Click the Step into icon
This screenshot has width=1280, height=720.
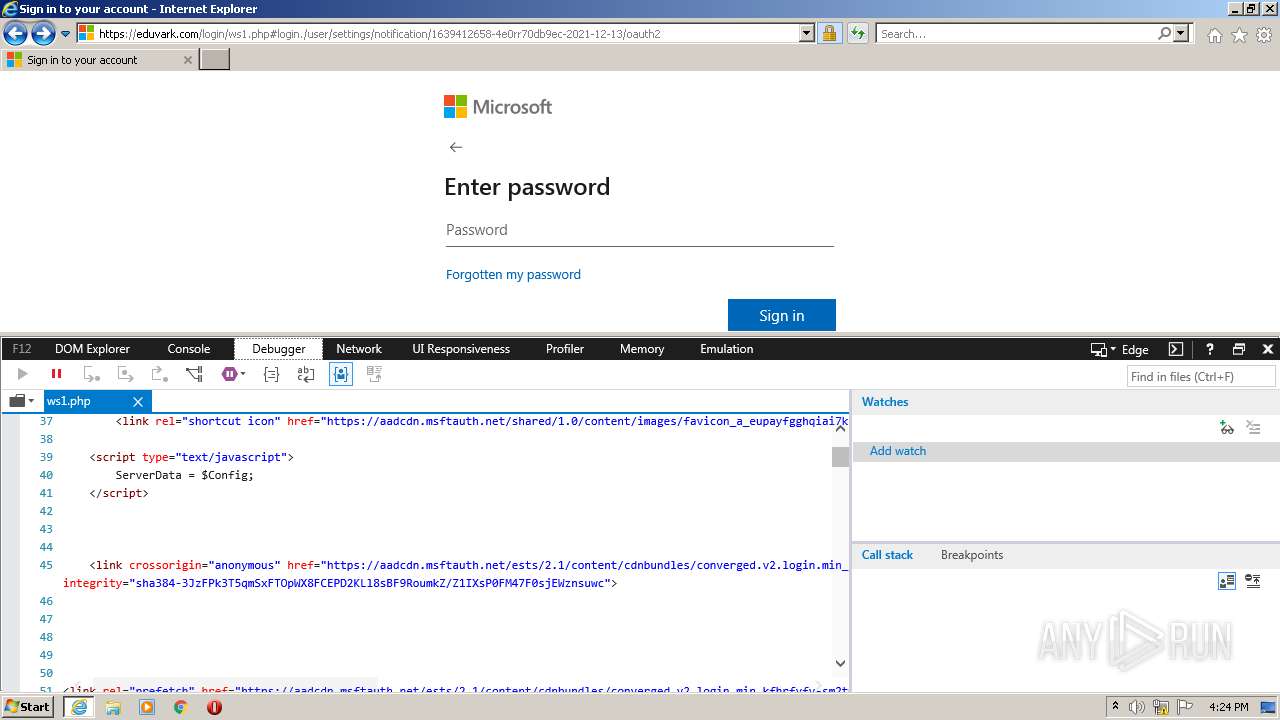click(x=91, y=374)
